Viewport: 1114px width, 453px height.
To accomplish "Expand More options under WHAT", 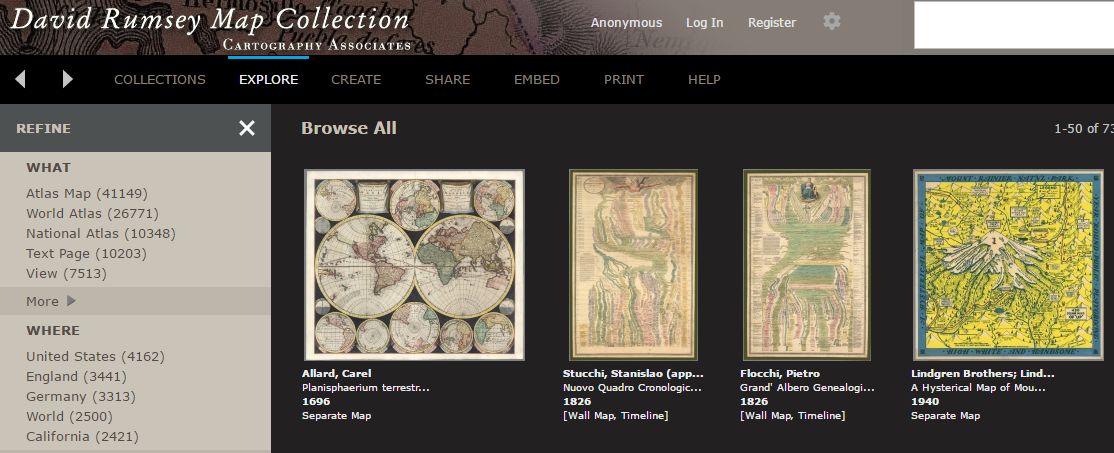I will tap(50, 301).
